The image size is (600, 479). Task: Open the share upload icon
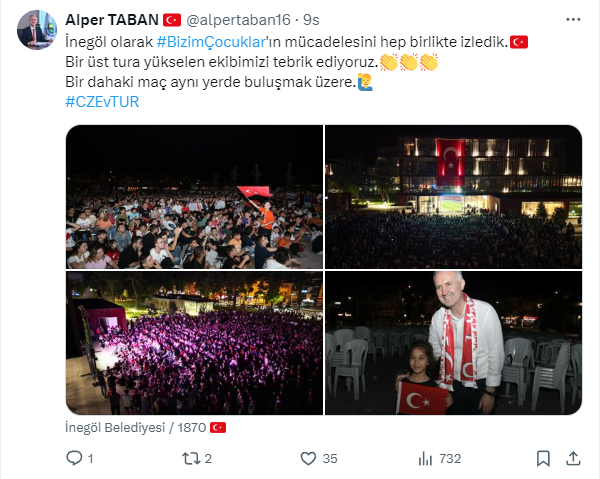[x=573, y=458]
